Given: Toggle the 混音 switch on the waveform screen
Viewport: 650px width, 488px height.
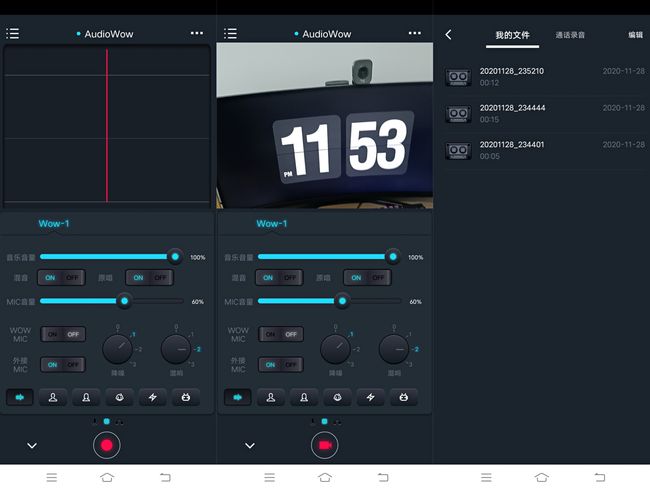Looking at the screenshot, I should (x=61, y=278).
